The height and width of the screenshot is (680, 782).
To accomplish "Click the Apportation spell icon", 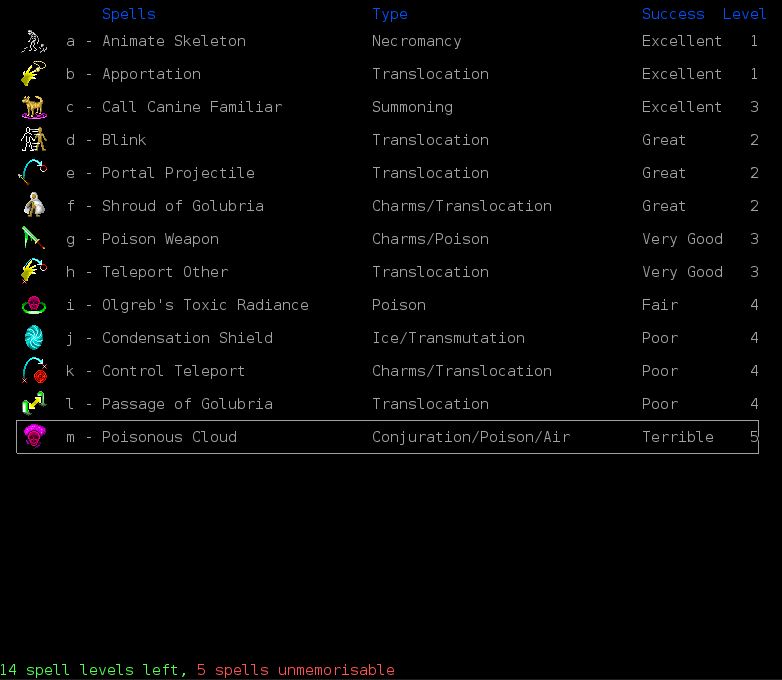I will click(34, 74).
